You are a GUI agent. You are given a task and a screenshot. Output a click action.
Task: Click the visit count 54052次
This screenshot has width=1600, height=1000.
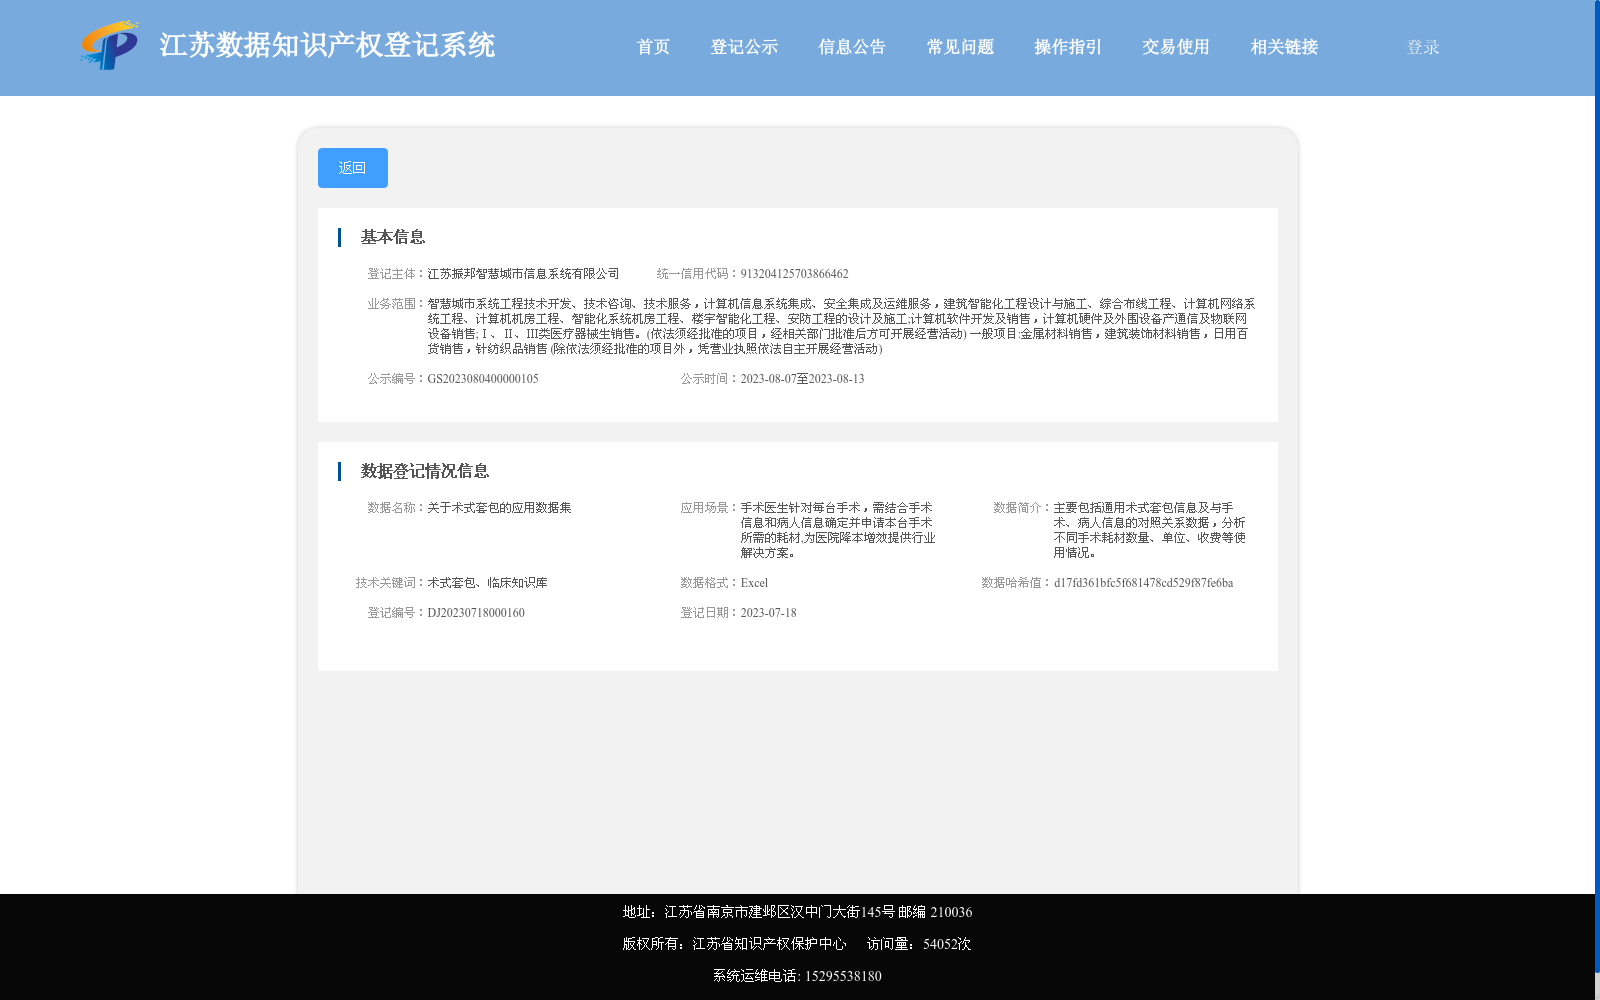tap(947, 944)
